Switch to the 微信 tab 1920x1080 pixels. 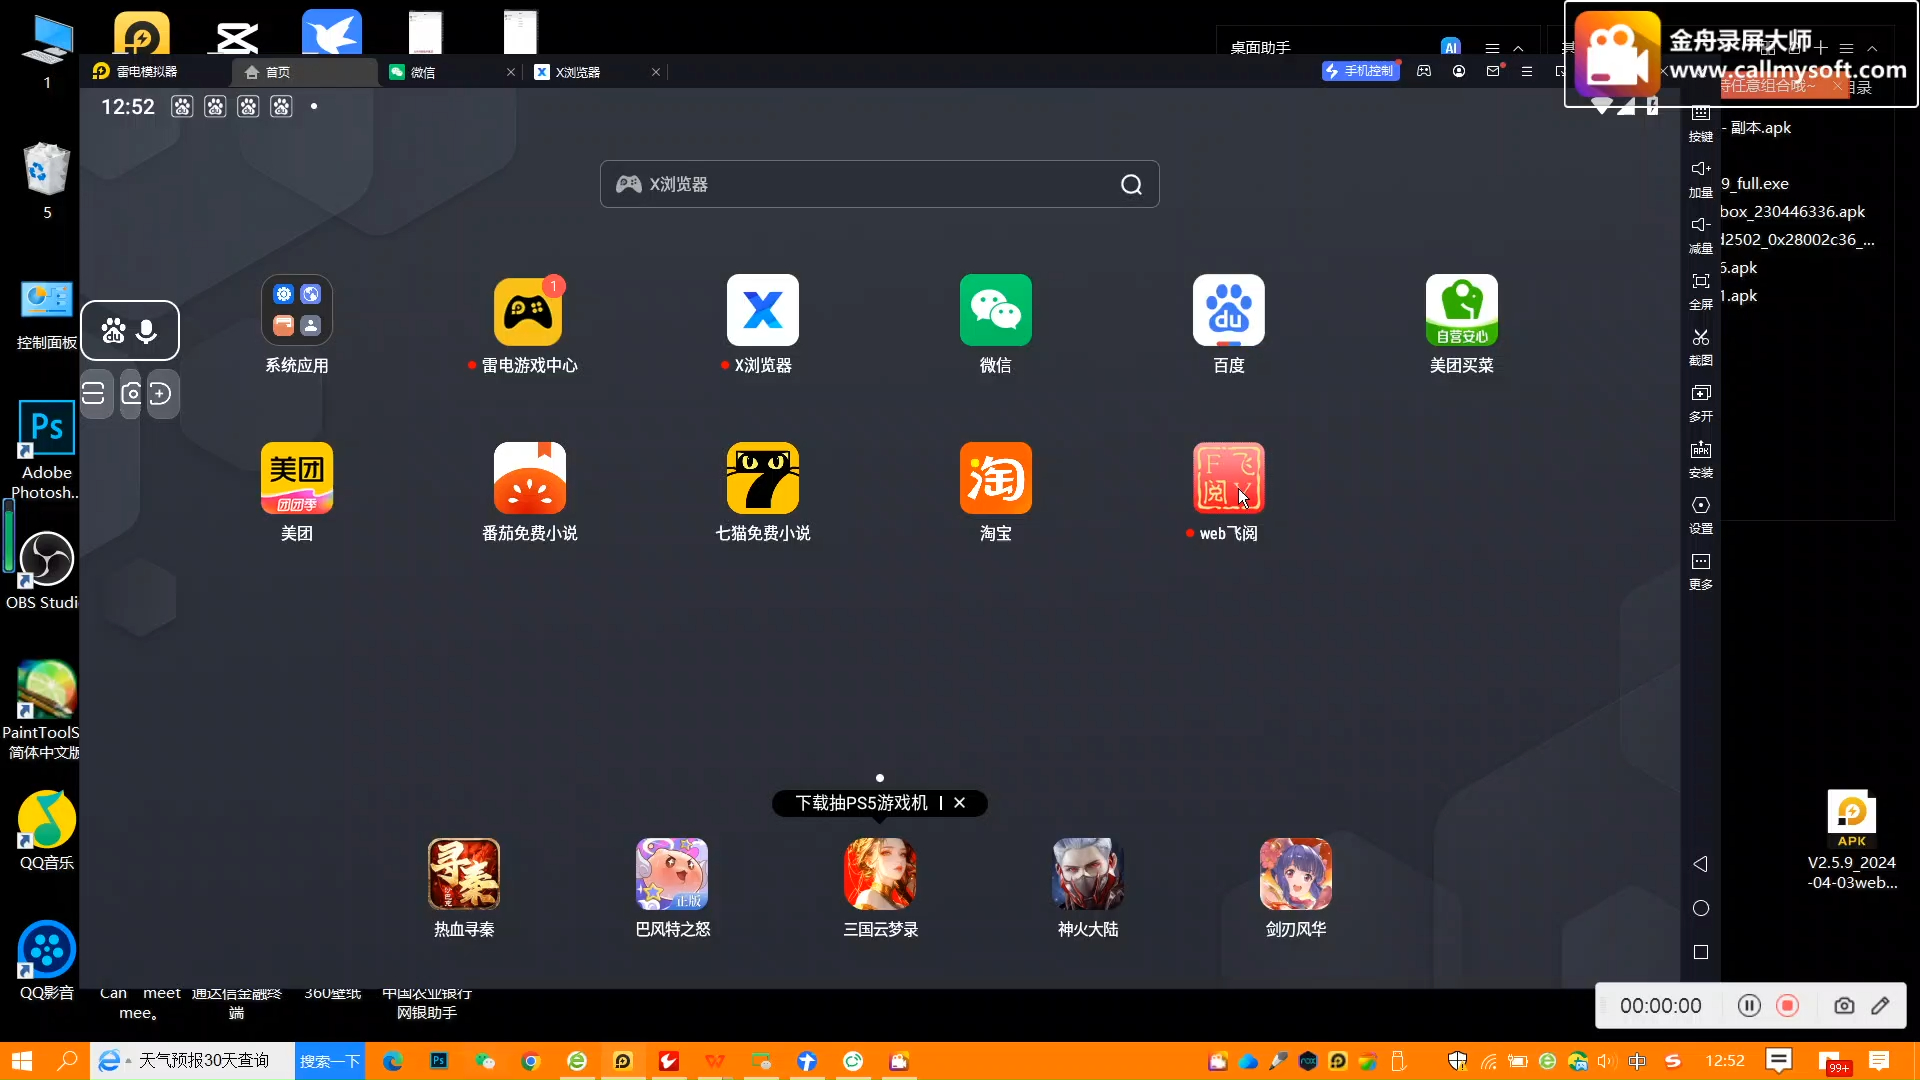point(450,72)
